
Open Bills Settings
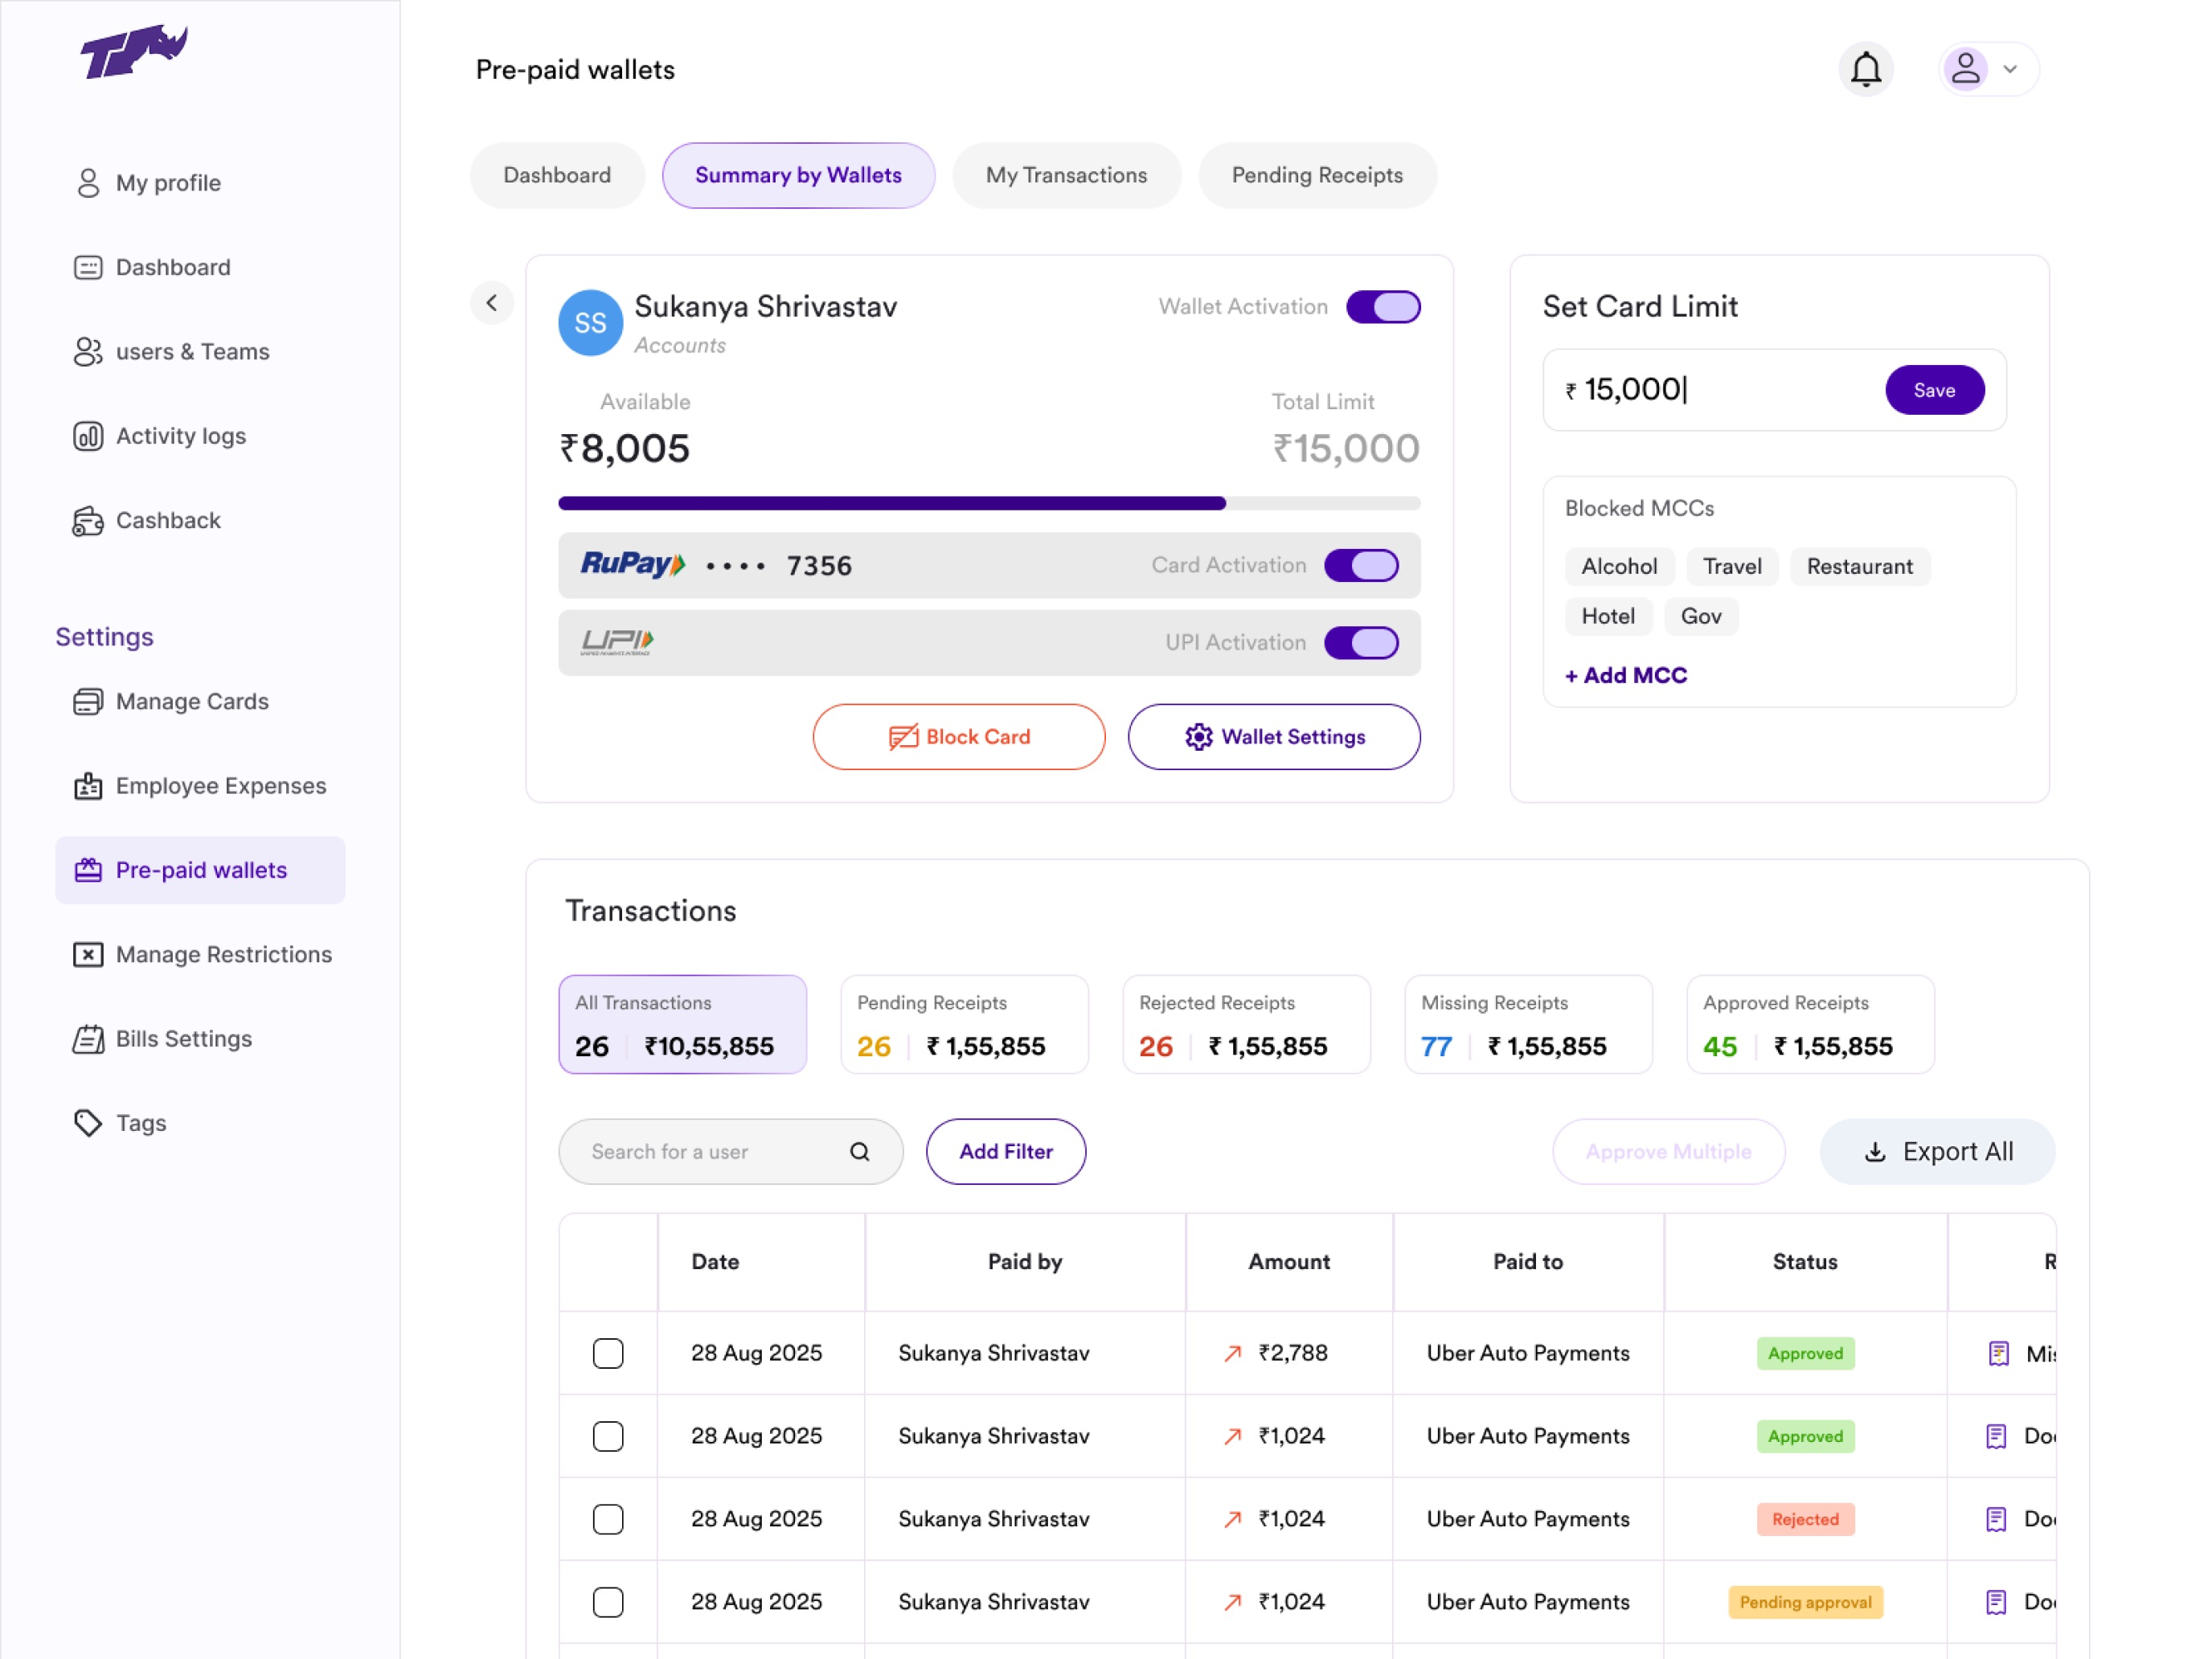click(x=162, y=1039)
